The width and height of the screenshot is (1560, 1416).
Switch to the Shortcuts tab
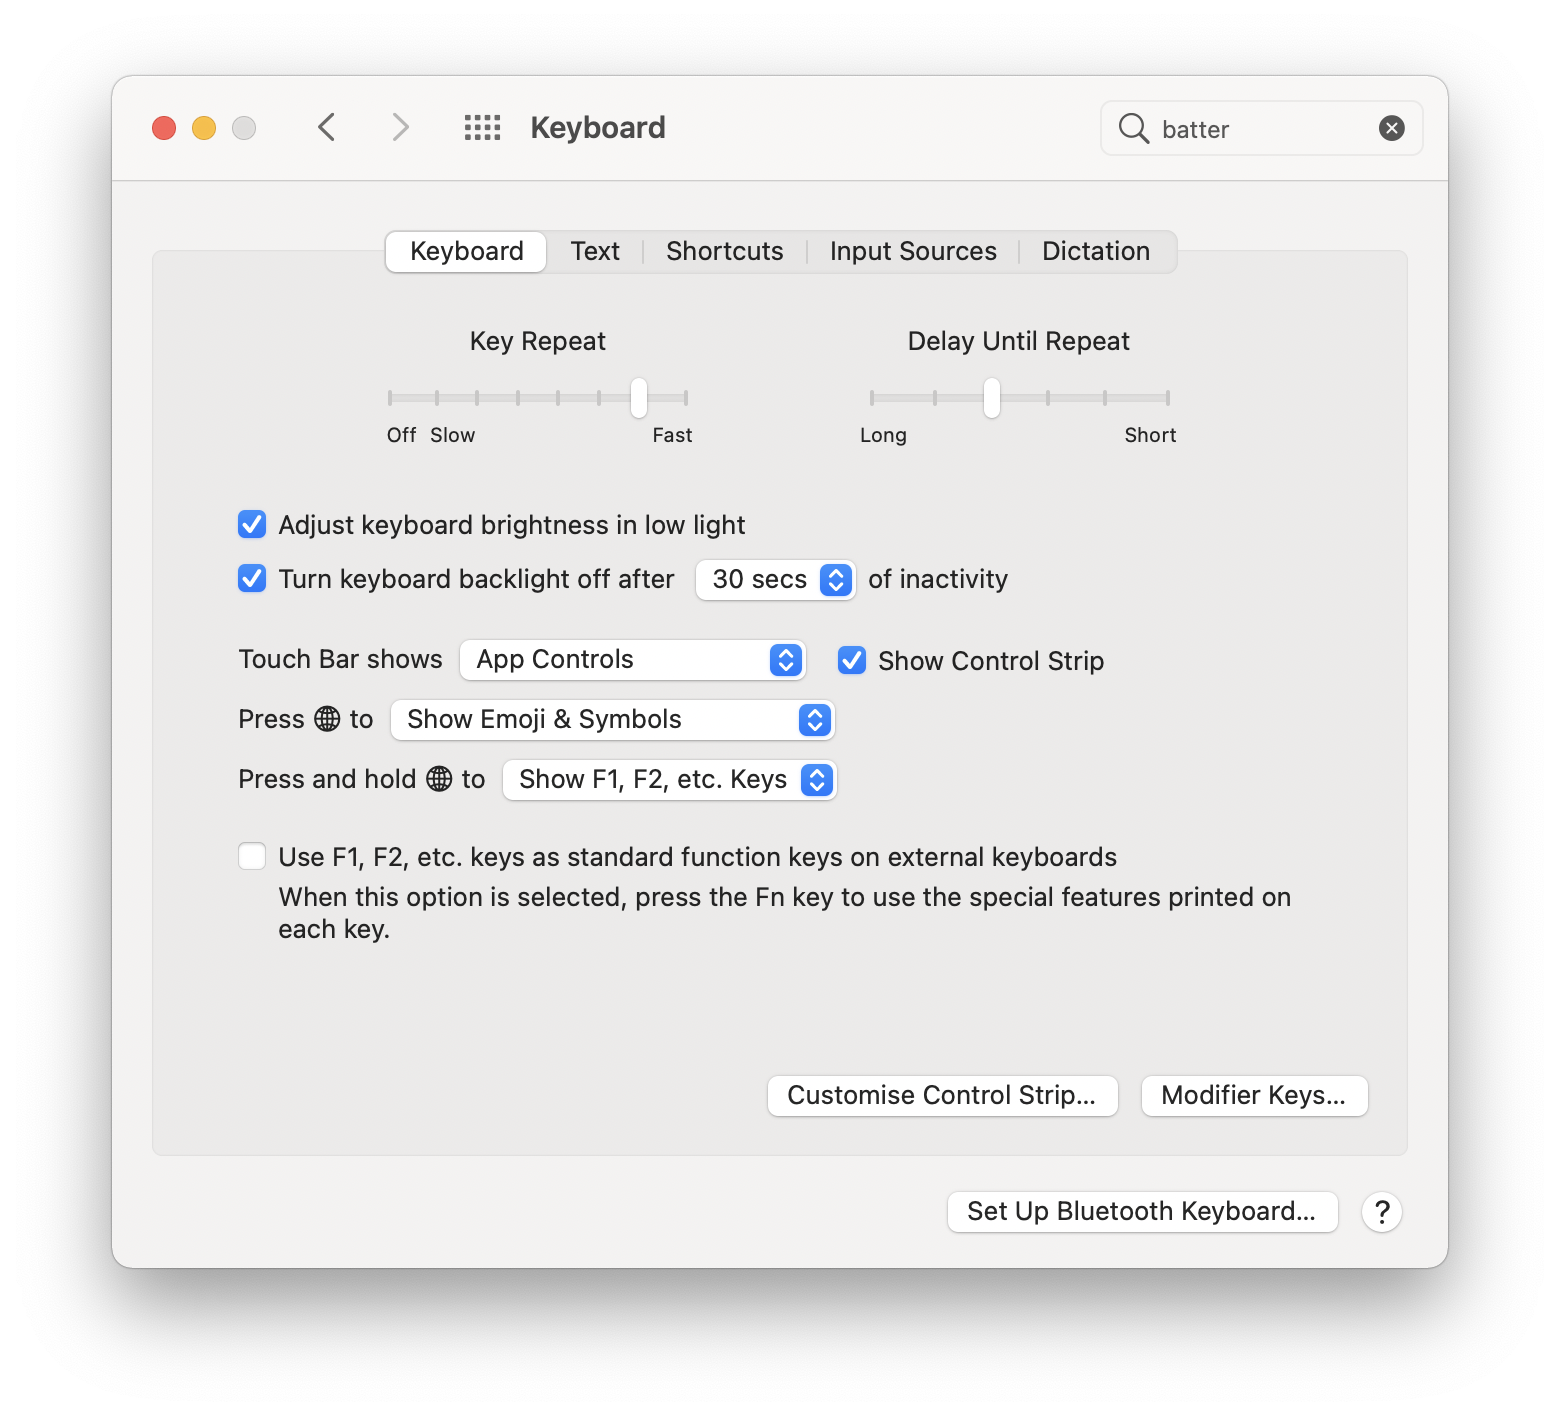[725, 251]
